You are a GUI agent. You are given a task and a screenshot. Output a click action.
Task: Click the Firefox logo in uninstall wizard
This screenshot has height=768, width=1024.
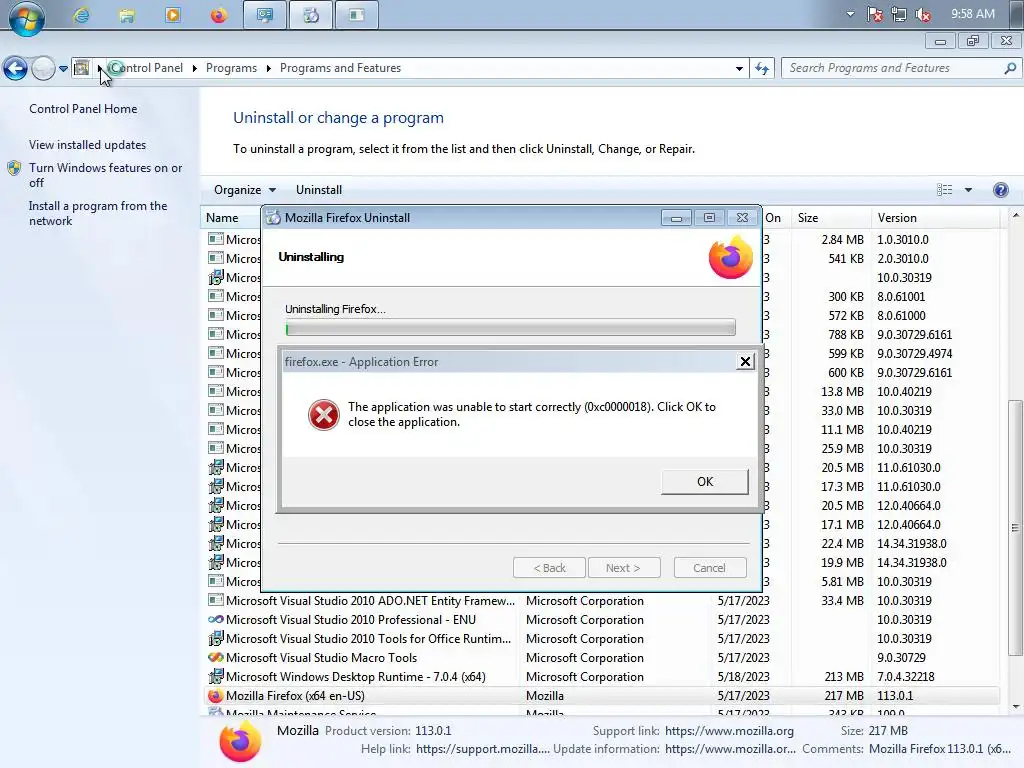coord(731,257)
